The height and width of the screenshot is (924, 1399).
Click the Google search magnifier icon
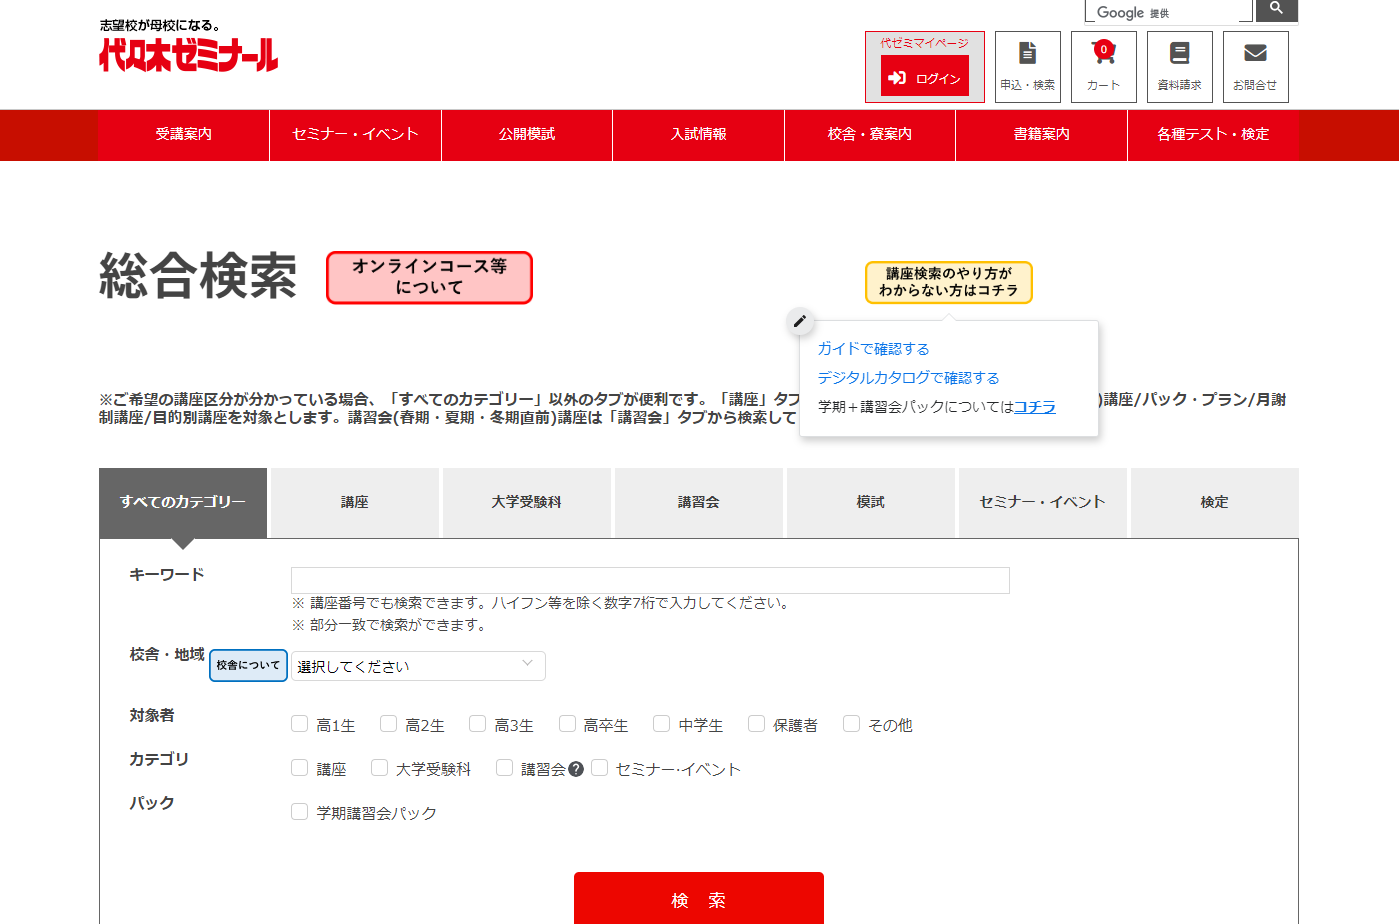(1276, 10)
